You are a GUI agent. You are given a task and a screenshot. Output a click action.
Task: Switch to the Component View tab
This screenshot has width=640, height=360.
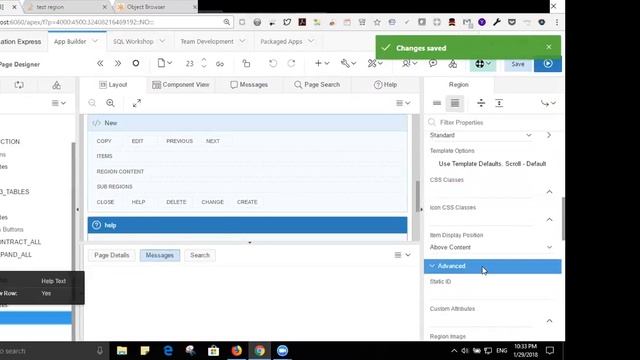coord(180,84)
